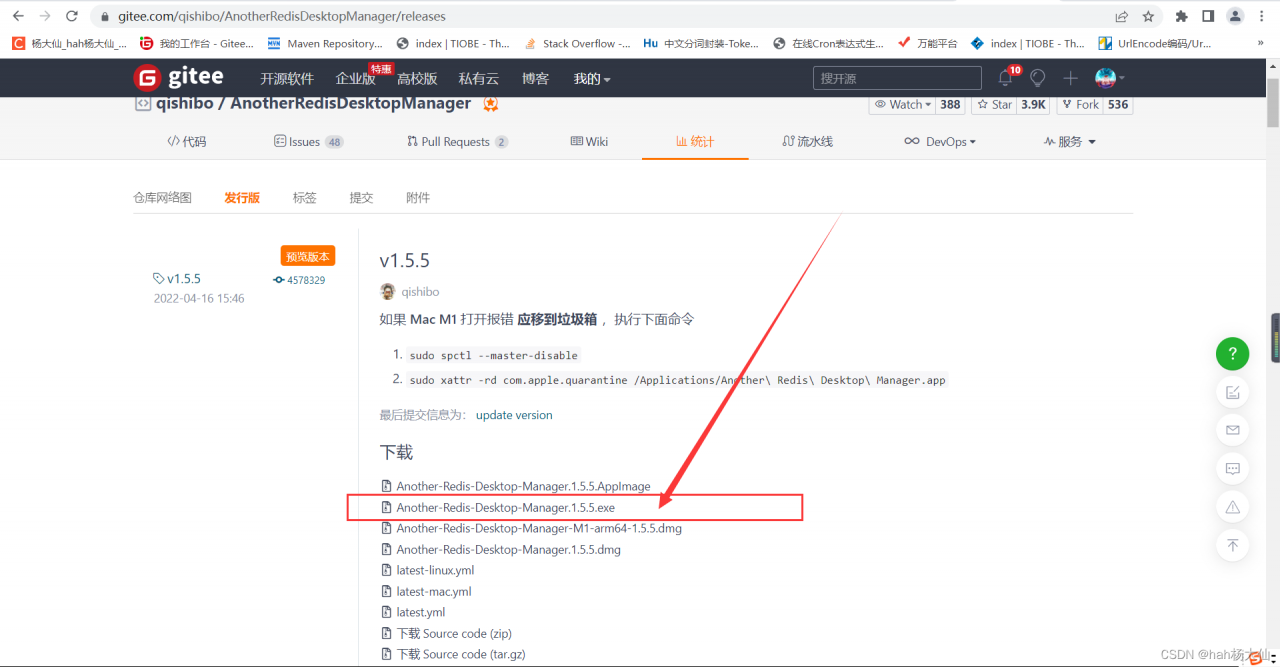This screenshot has height=667, width=1280.
Task: Click the floating envelope mail icon
Action: pos(1233,430)
